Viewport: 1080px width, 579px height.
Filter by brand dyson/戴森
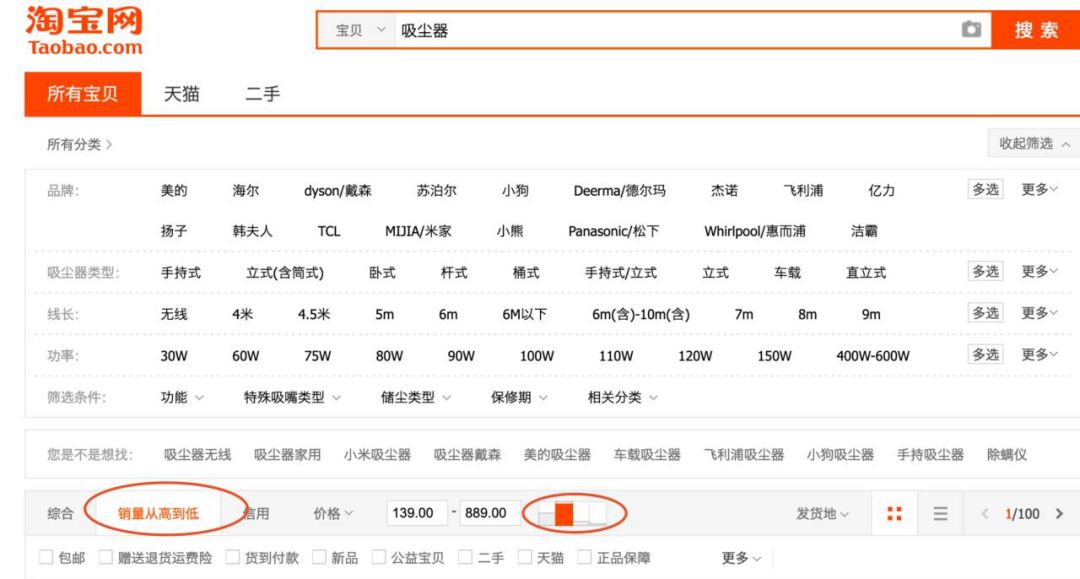click(338, 191)
